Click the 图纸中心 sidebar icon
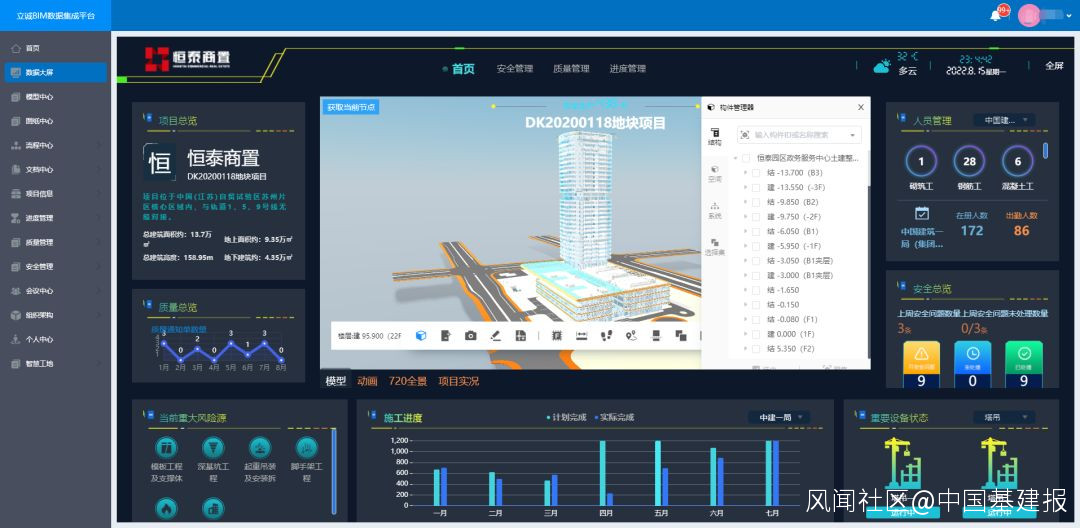Image resolution: width=1080 pixels, height=528 pixels. (x=15, y=121)
